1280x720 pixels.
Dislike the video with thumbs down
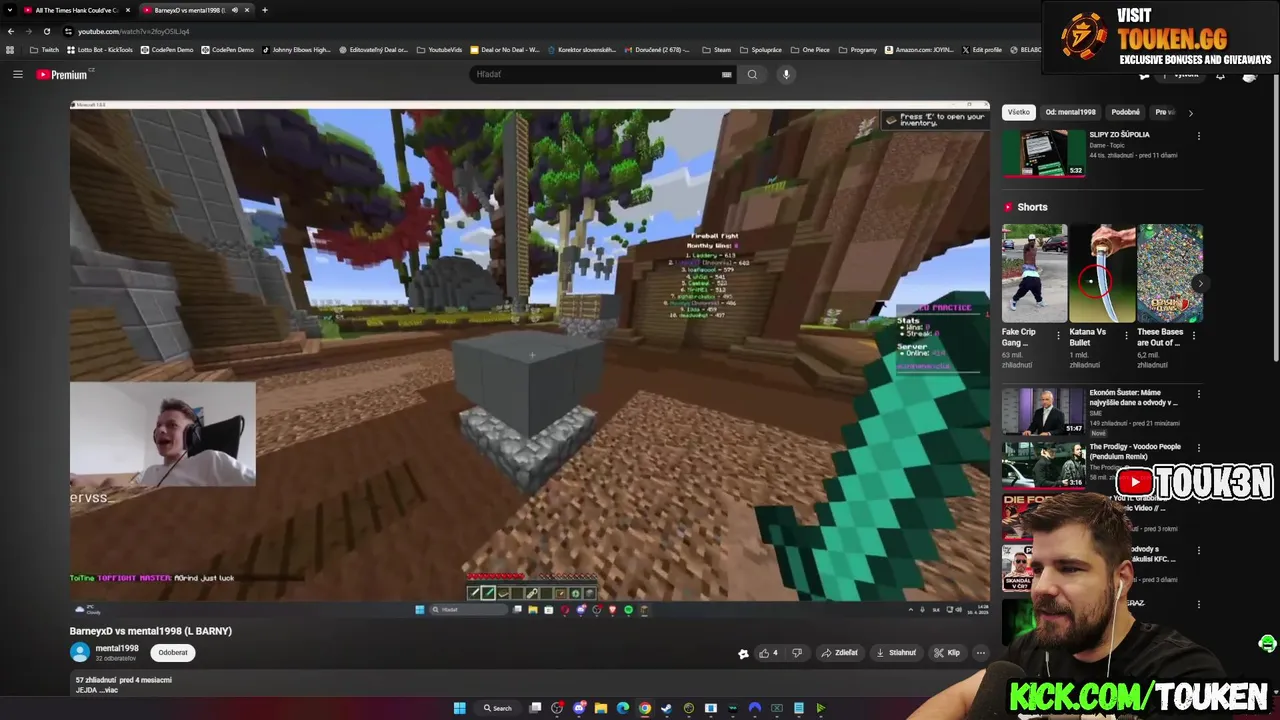tap(797, 653)
